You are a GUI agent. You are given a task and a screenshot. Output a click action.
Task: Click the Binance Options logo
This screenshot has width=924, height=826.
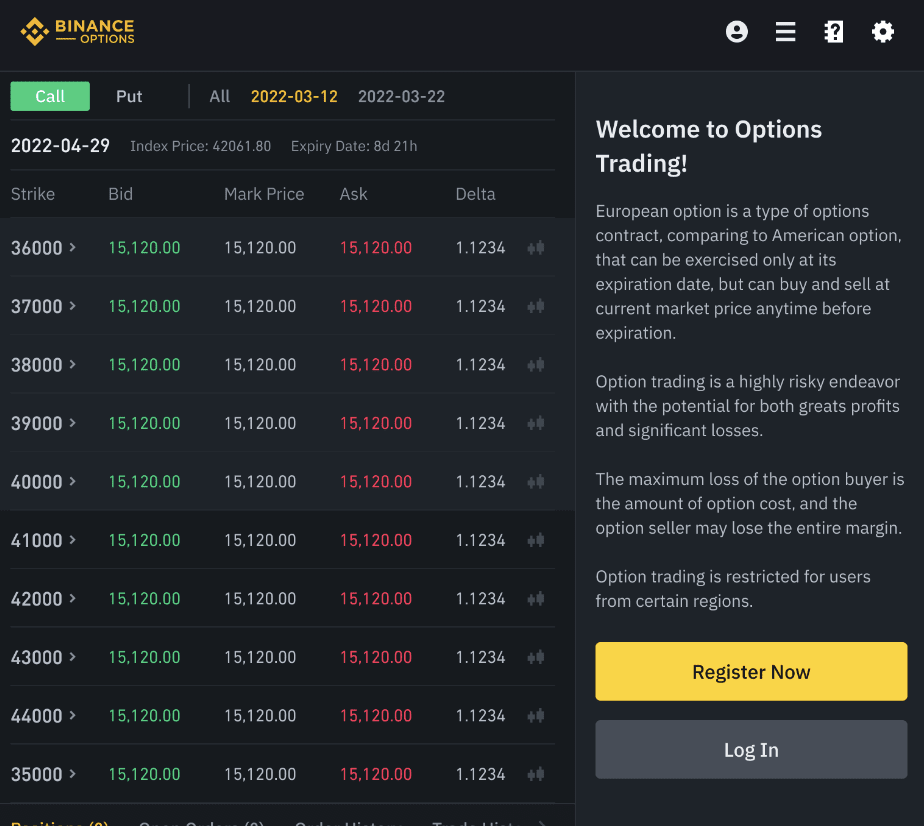pos(78,32)
